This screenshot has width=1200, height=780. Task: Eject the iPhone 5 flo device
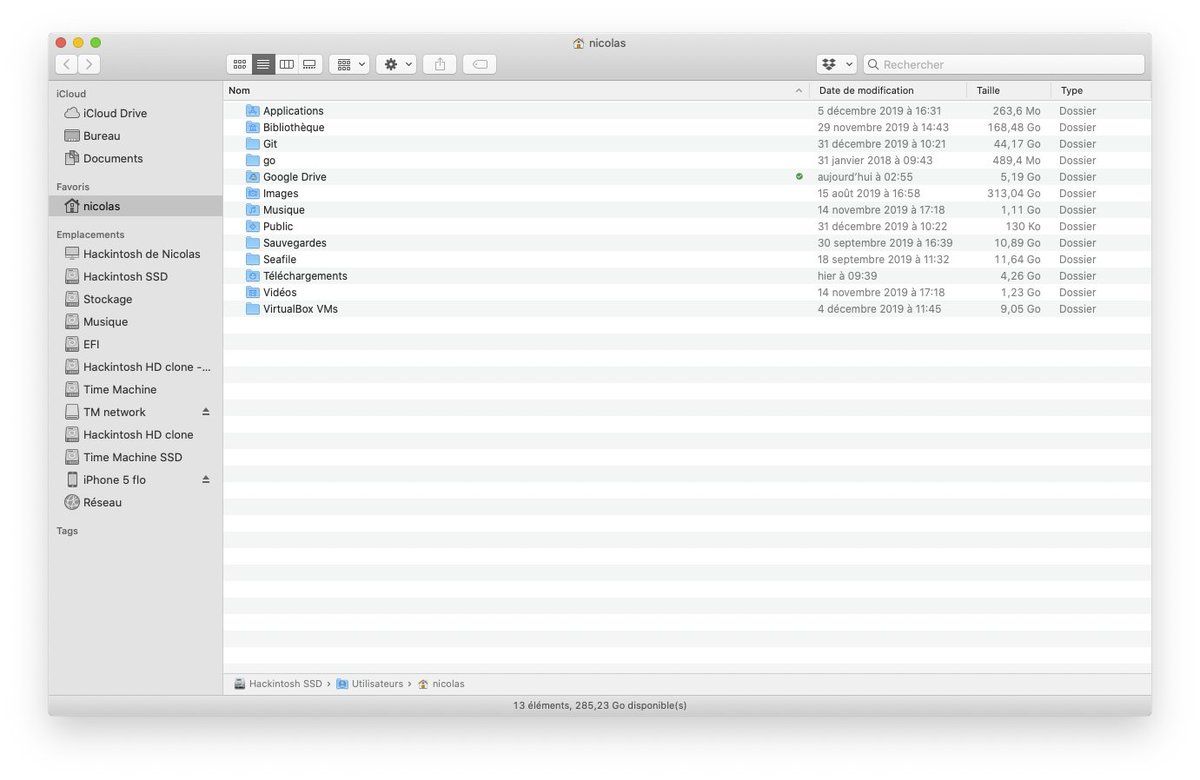tap(206, 480)
